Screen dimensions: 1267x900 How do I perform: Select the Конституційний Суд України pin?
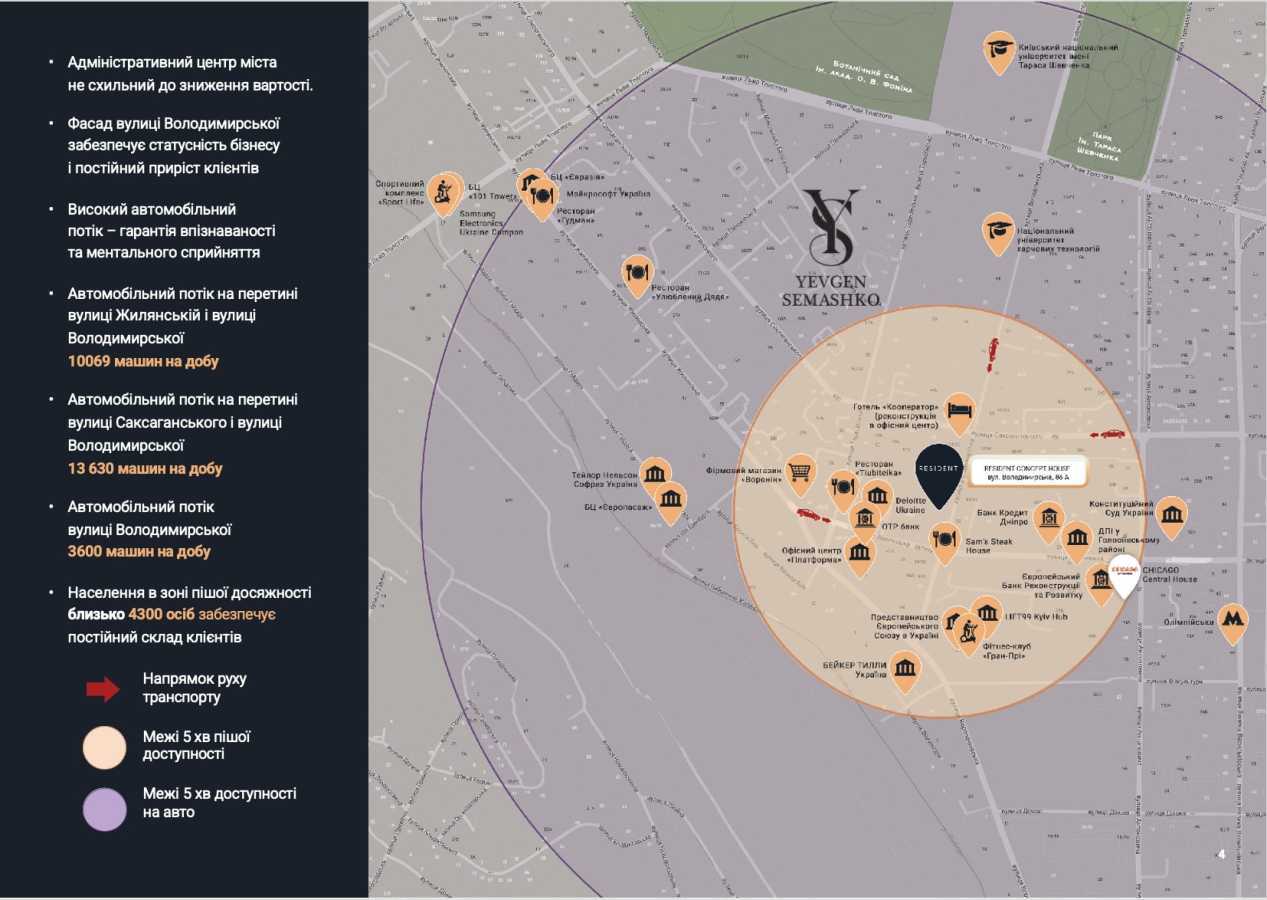1171,514
